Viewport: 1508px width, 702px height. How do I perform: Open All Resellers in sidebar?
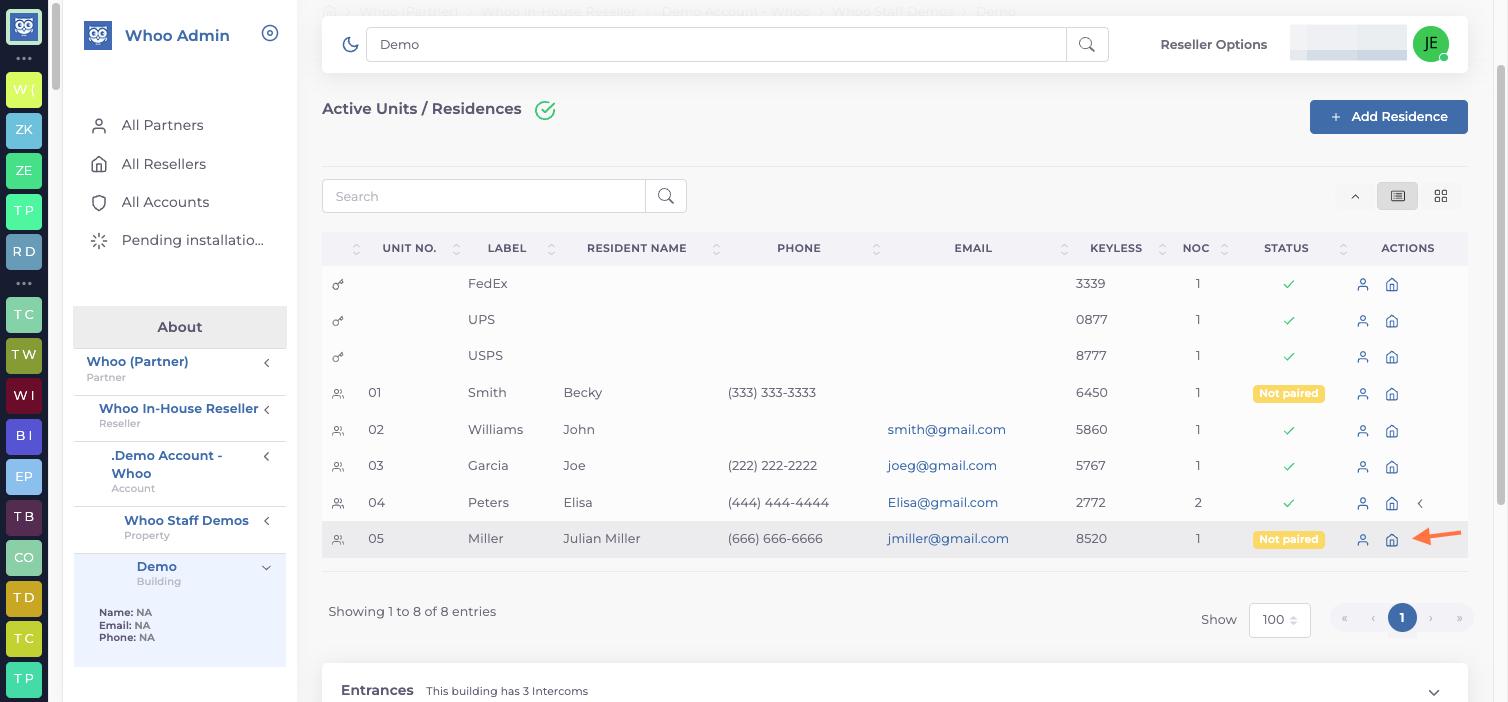tap(164, 164)
